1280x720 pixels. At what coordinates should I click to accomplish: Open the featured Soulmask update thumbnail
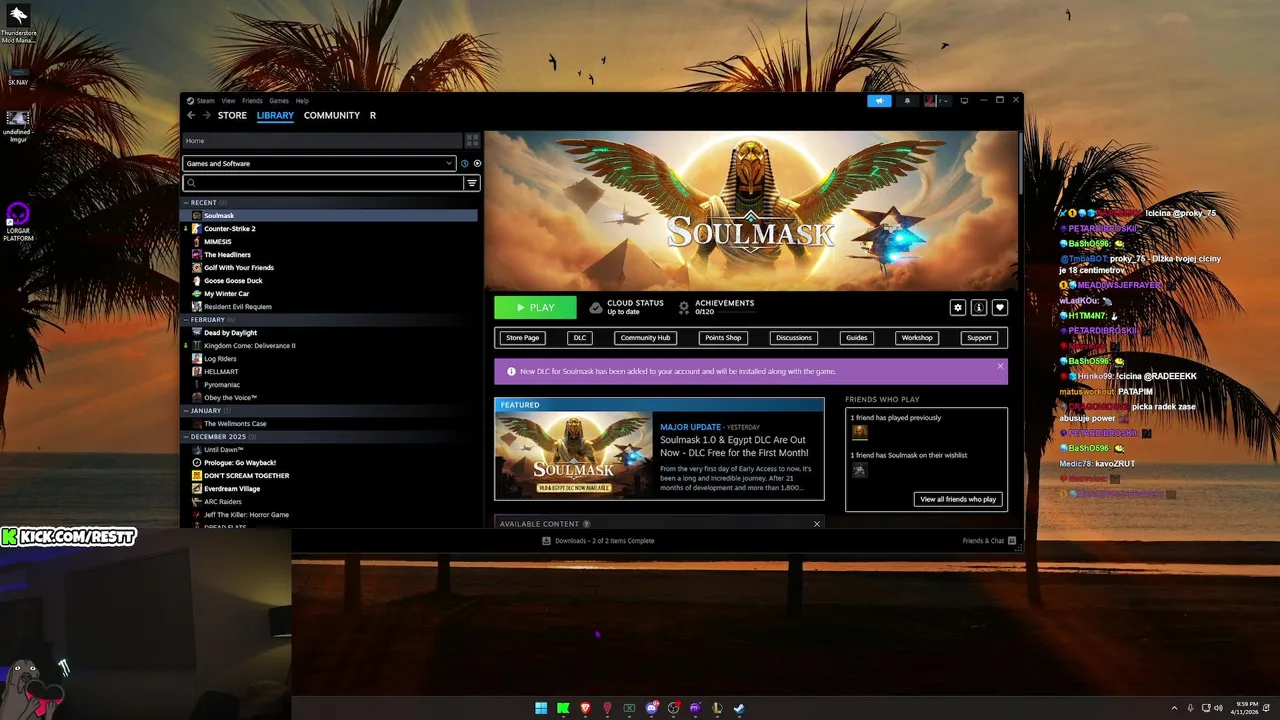(574, 455)
